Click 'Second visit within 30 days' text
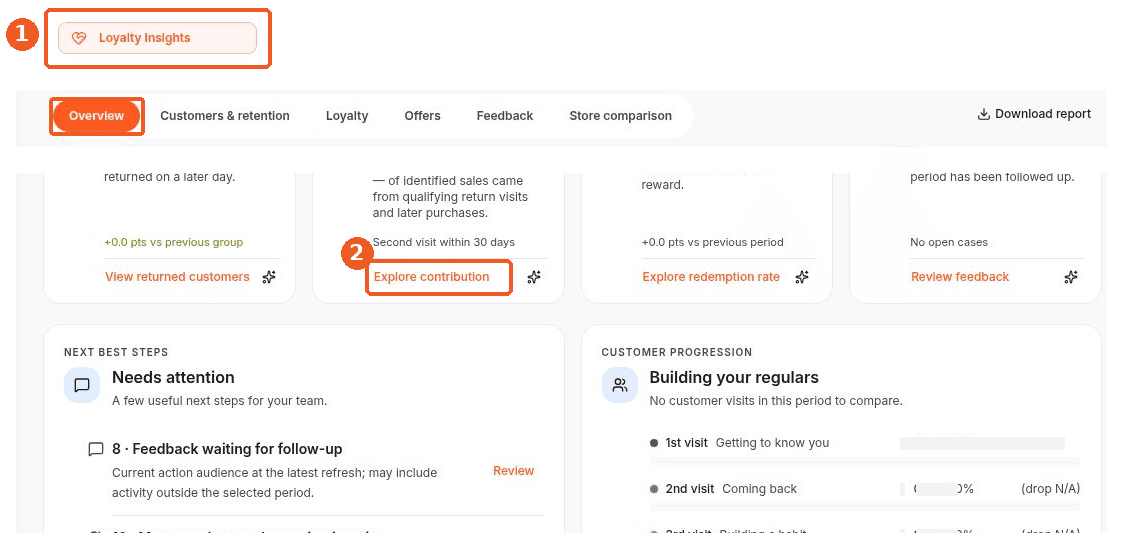This screenshot has height=553, width=1123. 443,242
